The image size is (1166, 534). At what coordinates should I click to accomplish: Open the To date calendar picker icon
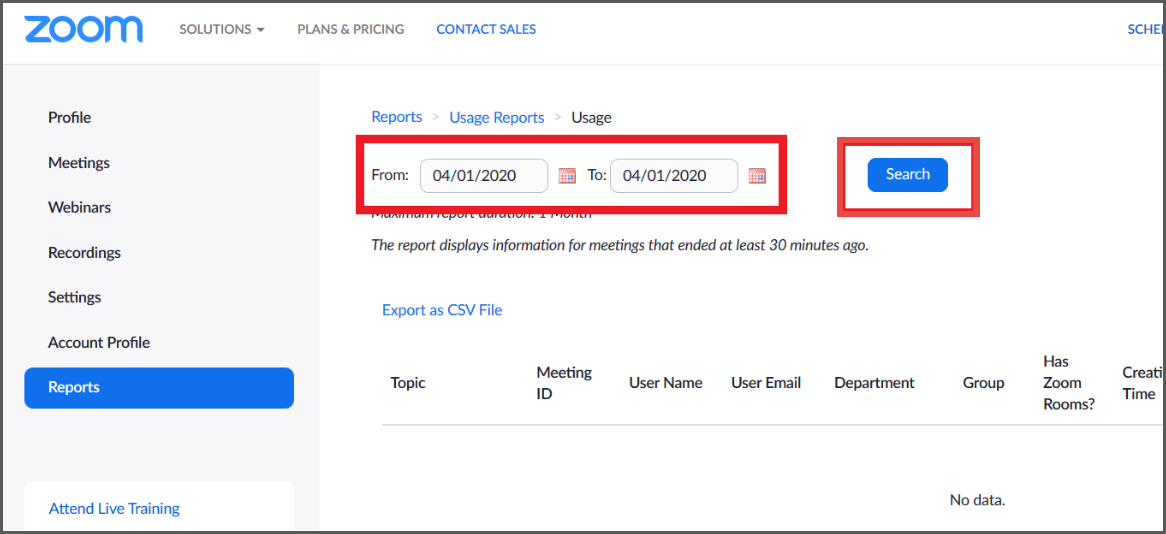pos(757,176)
